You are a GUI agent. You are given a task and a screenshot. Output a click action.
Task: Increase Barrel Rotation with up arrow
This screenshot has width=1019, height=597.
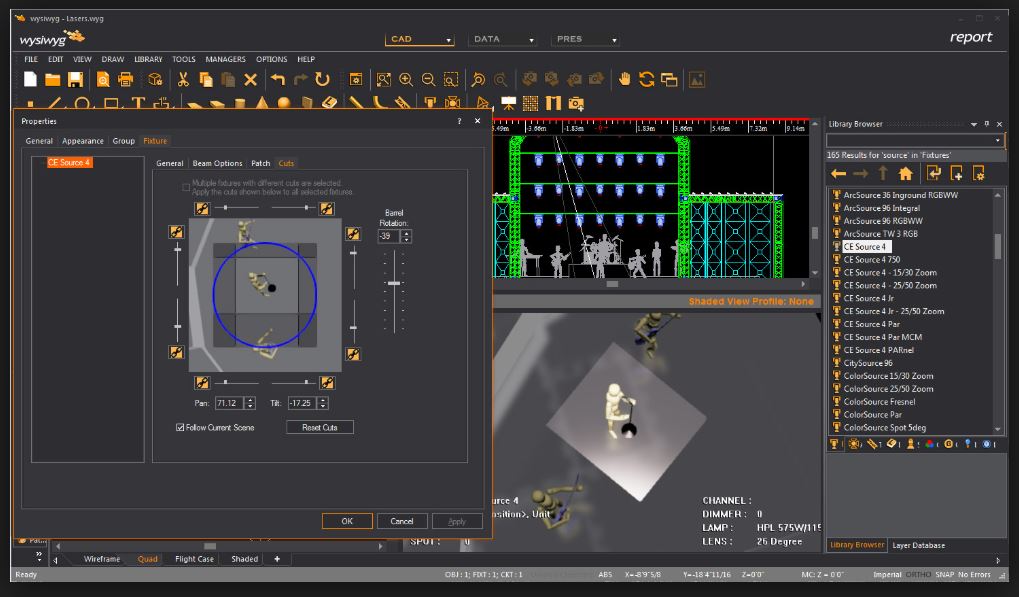pos(406,233)
